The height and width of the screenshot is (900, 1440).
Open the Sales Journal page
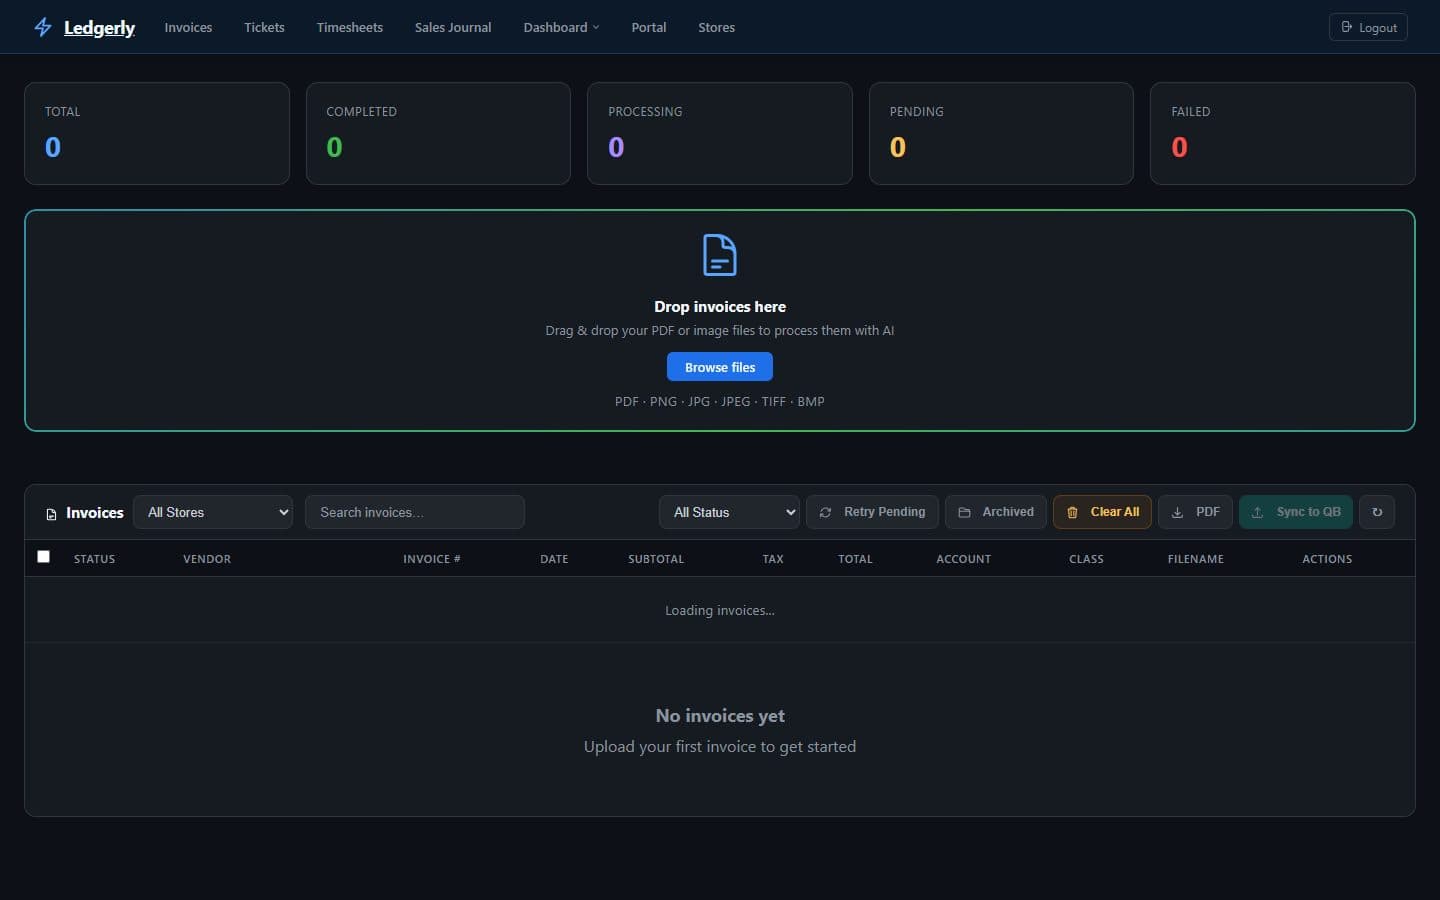point(453,27)
